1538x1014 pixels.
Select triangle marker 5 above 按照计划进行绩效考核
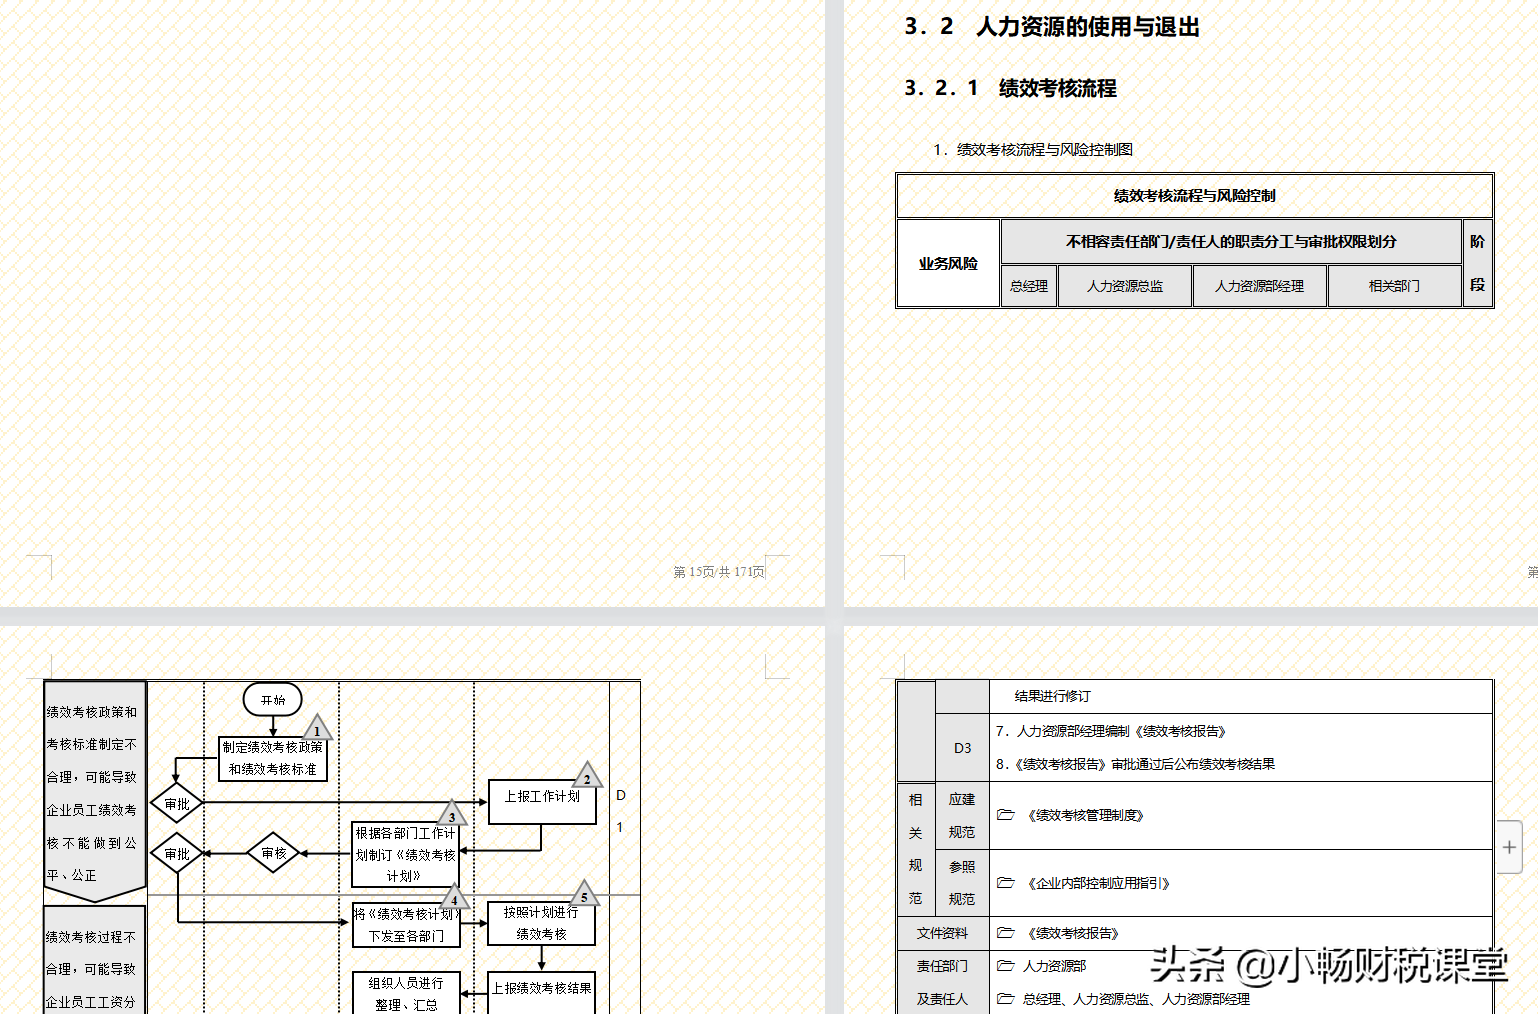pos(585,896)
